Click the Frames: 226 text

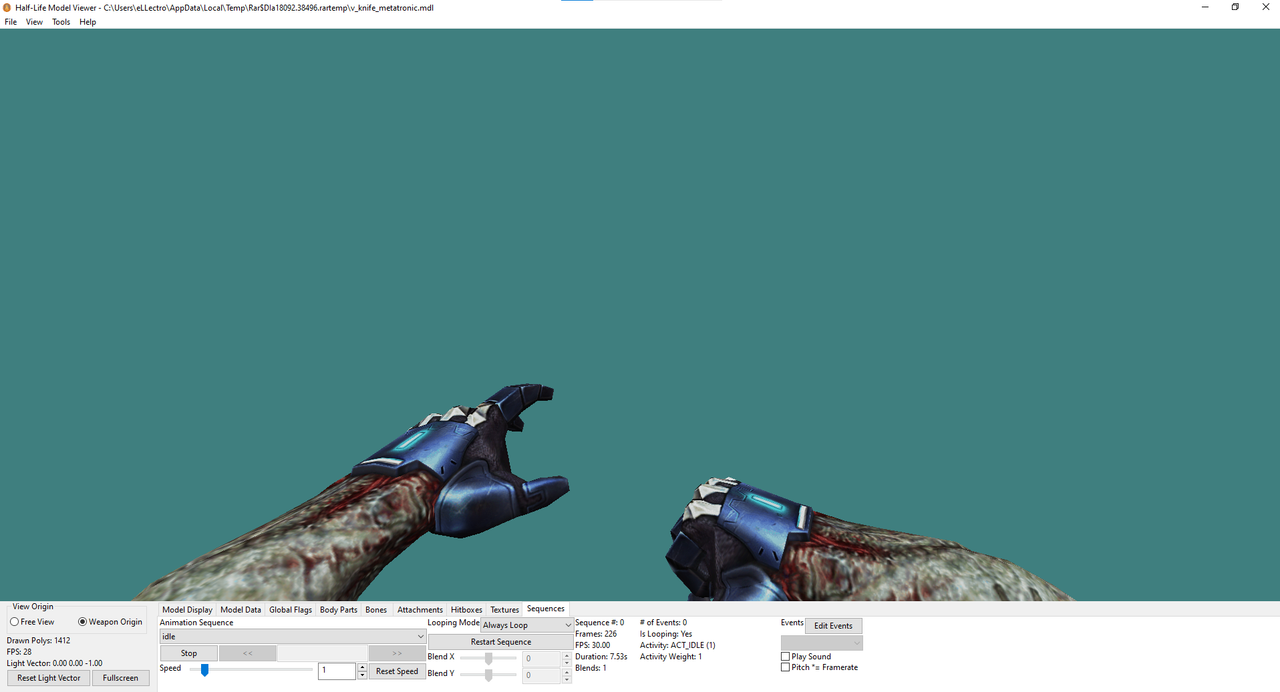click(x=596, y=634)
